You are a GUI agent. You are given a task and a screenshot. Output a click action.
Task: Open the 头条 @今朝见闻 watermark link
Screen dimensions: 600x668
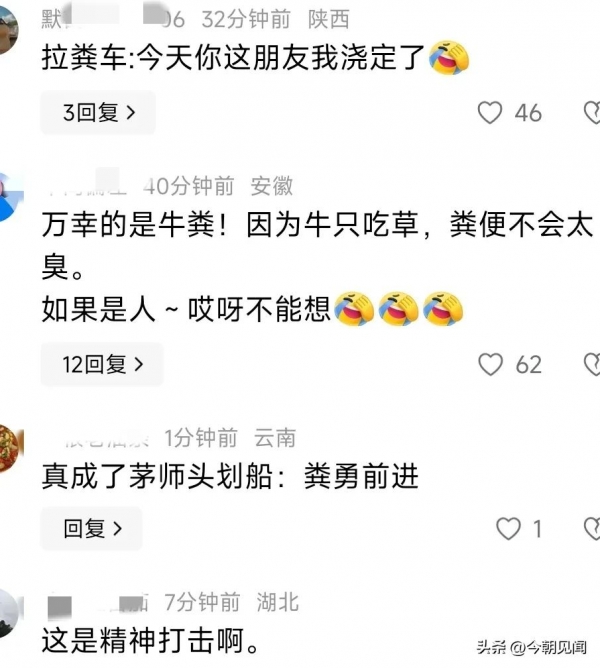pos(531,648)
